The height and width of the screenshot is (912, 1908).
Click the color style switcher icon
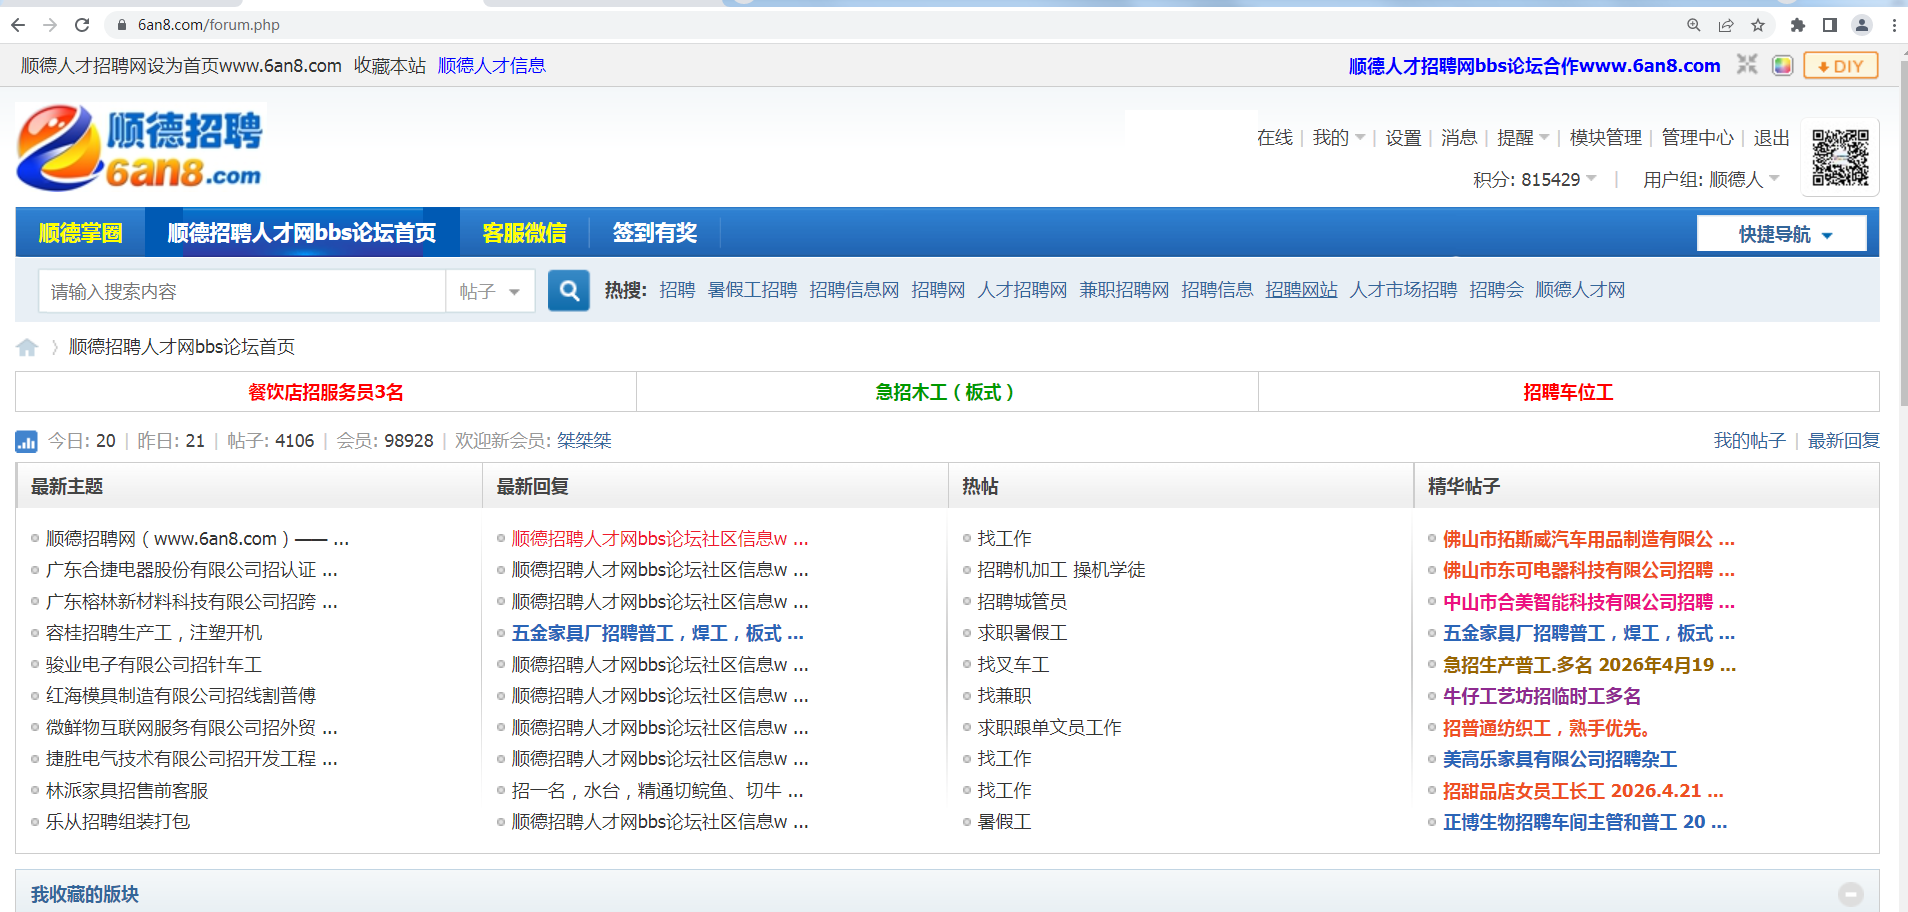click(1782, 66)
